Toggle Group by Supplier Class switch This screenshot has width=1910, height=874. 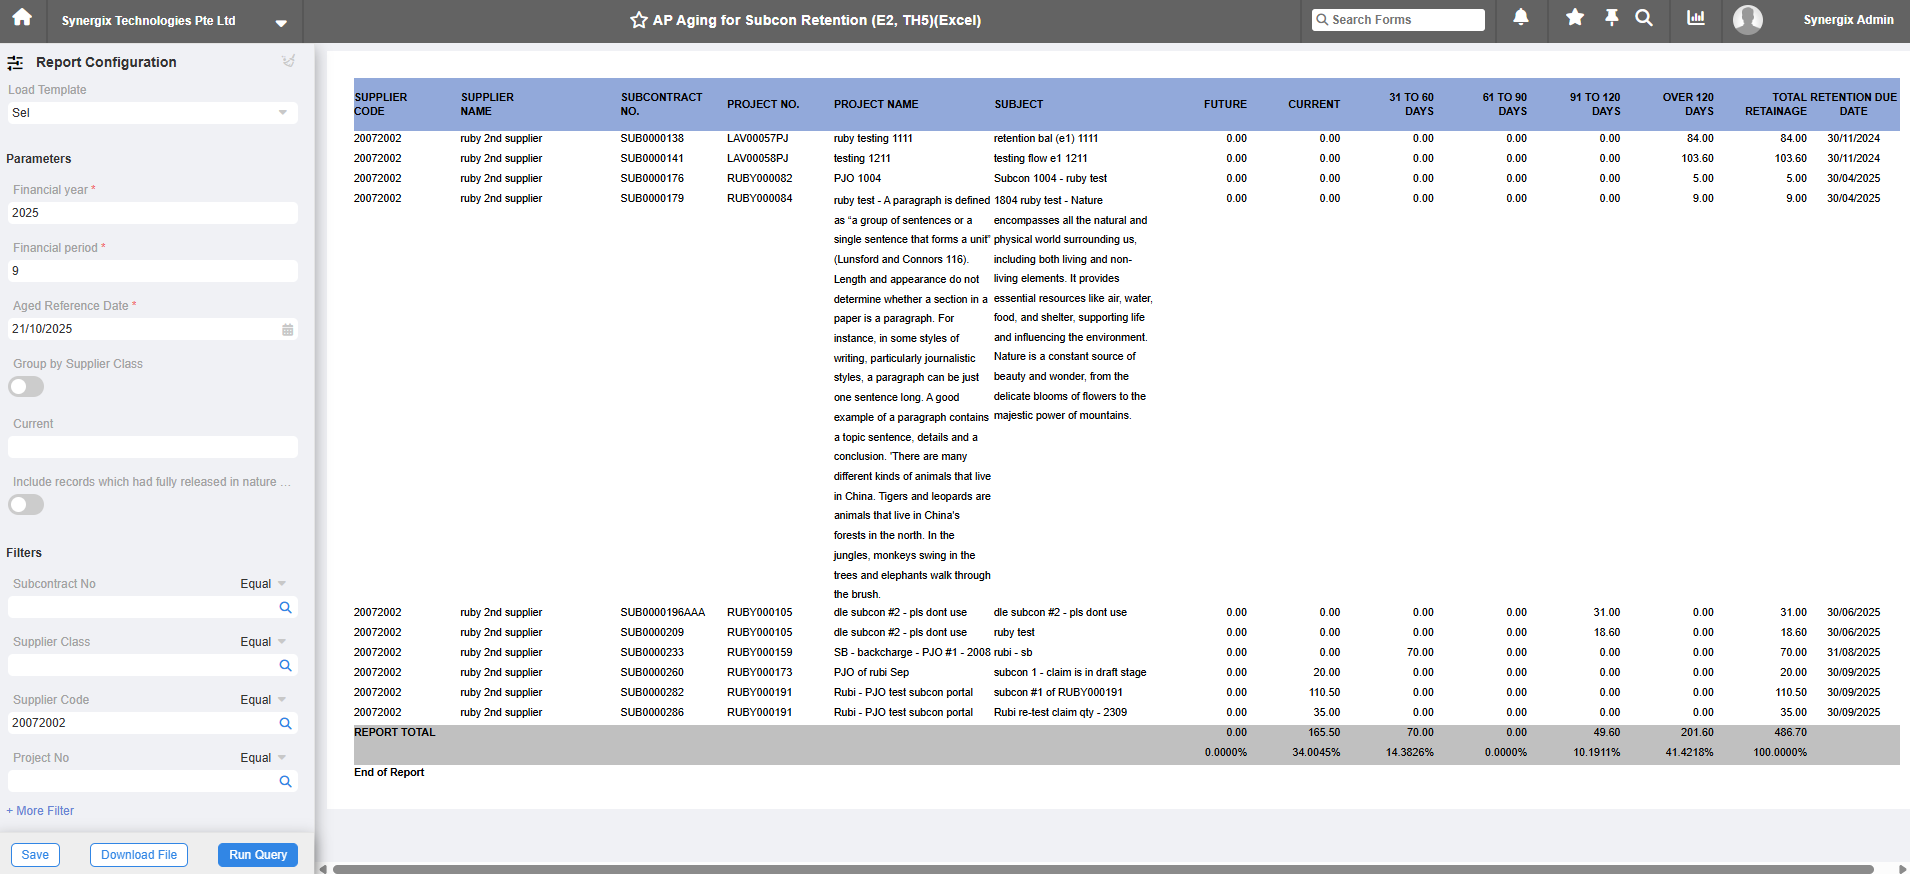coord(26,387)
